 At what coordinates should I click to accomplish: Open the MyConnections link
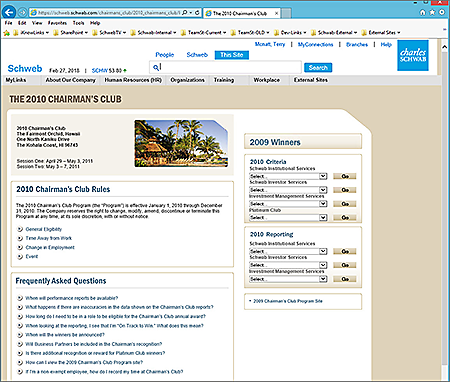(x=315, y=44)
